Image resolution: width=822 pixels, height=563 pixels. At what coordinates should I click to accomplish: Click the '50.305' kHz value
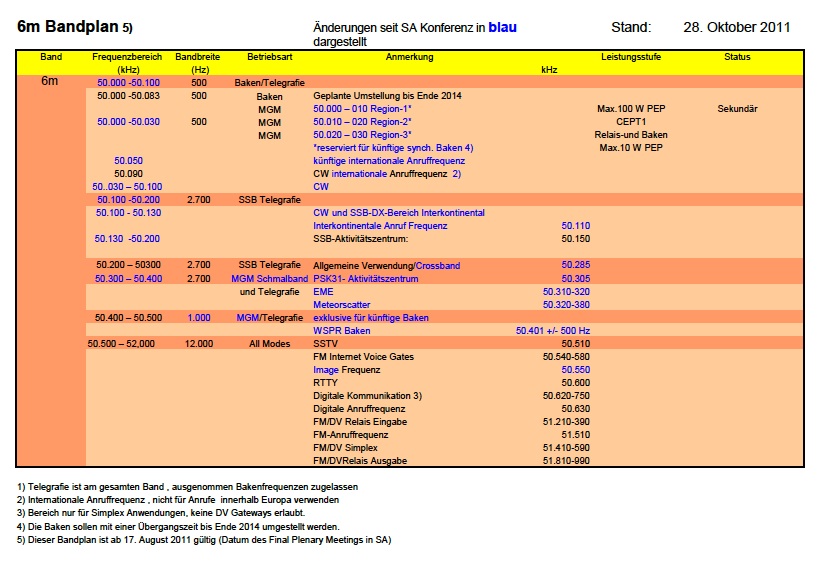576,278
